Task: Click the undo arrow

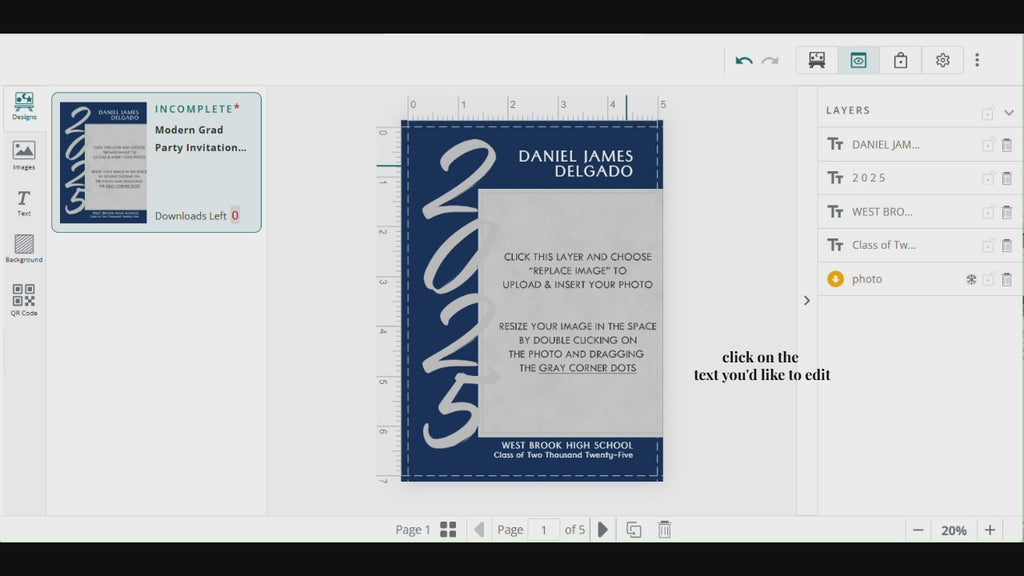Action: coord(744,60)
